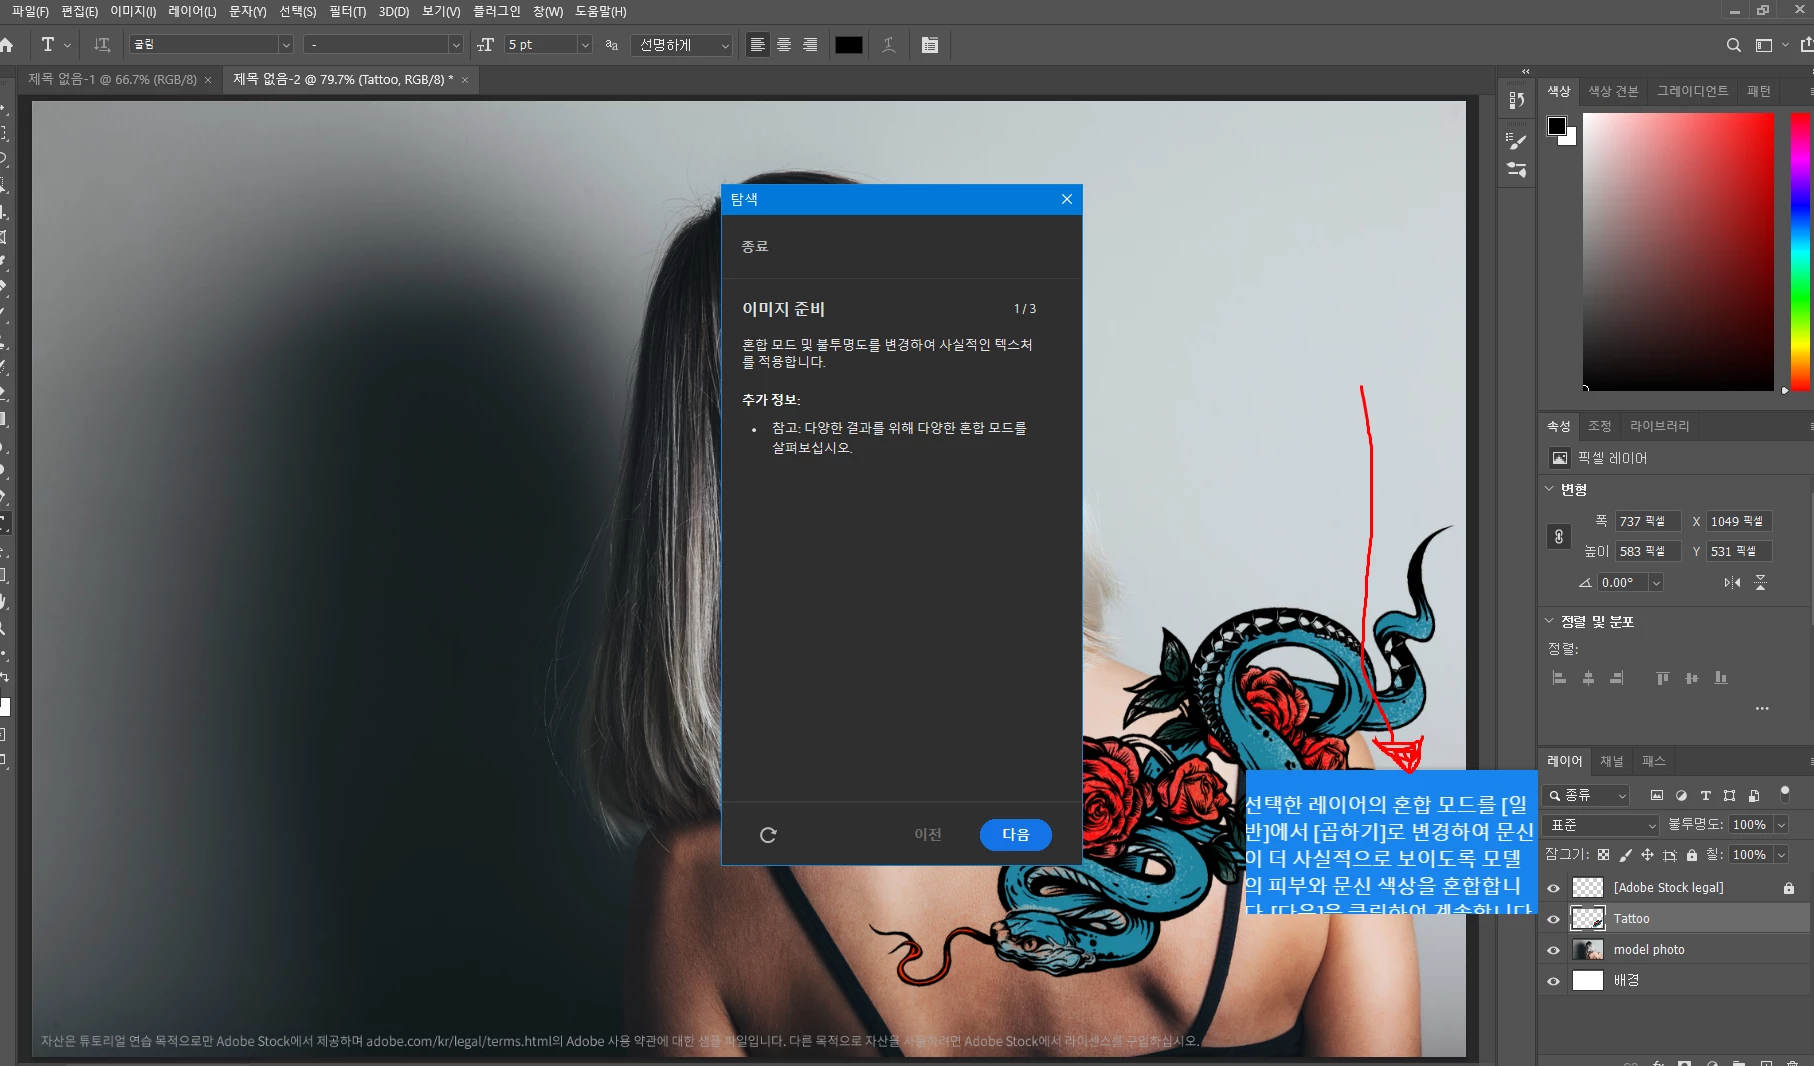The width and height of the screenshot is (1814, 1066).
Task: Toggle lock position move icon
Action: (1647, 855)
